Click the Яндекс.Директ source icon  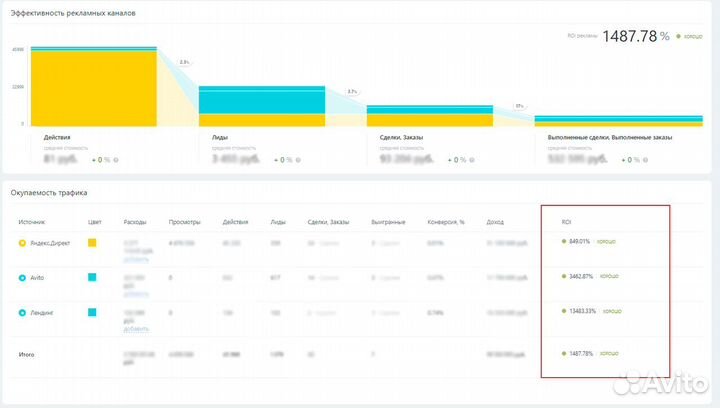pyautogui.click(x=22, y=243)
